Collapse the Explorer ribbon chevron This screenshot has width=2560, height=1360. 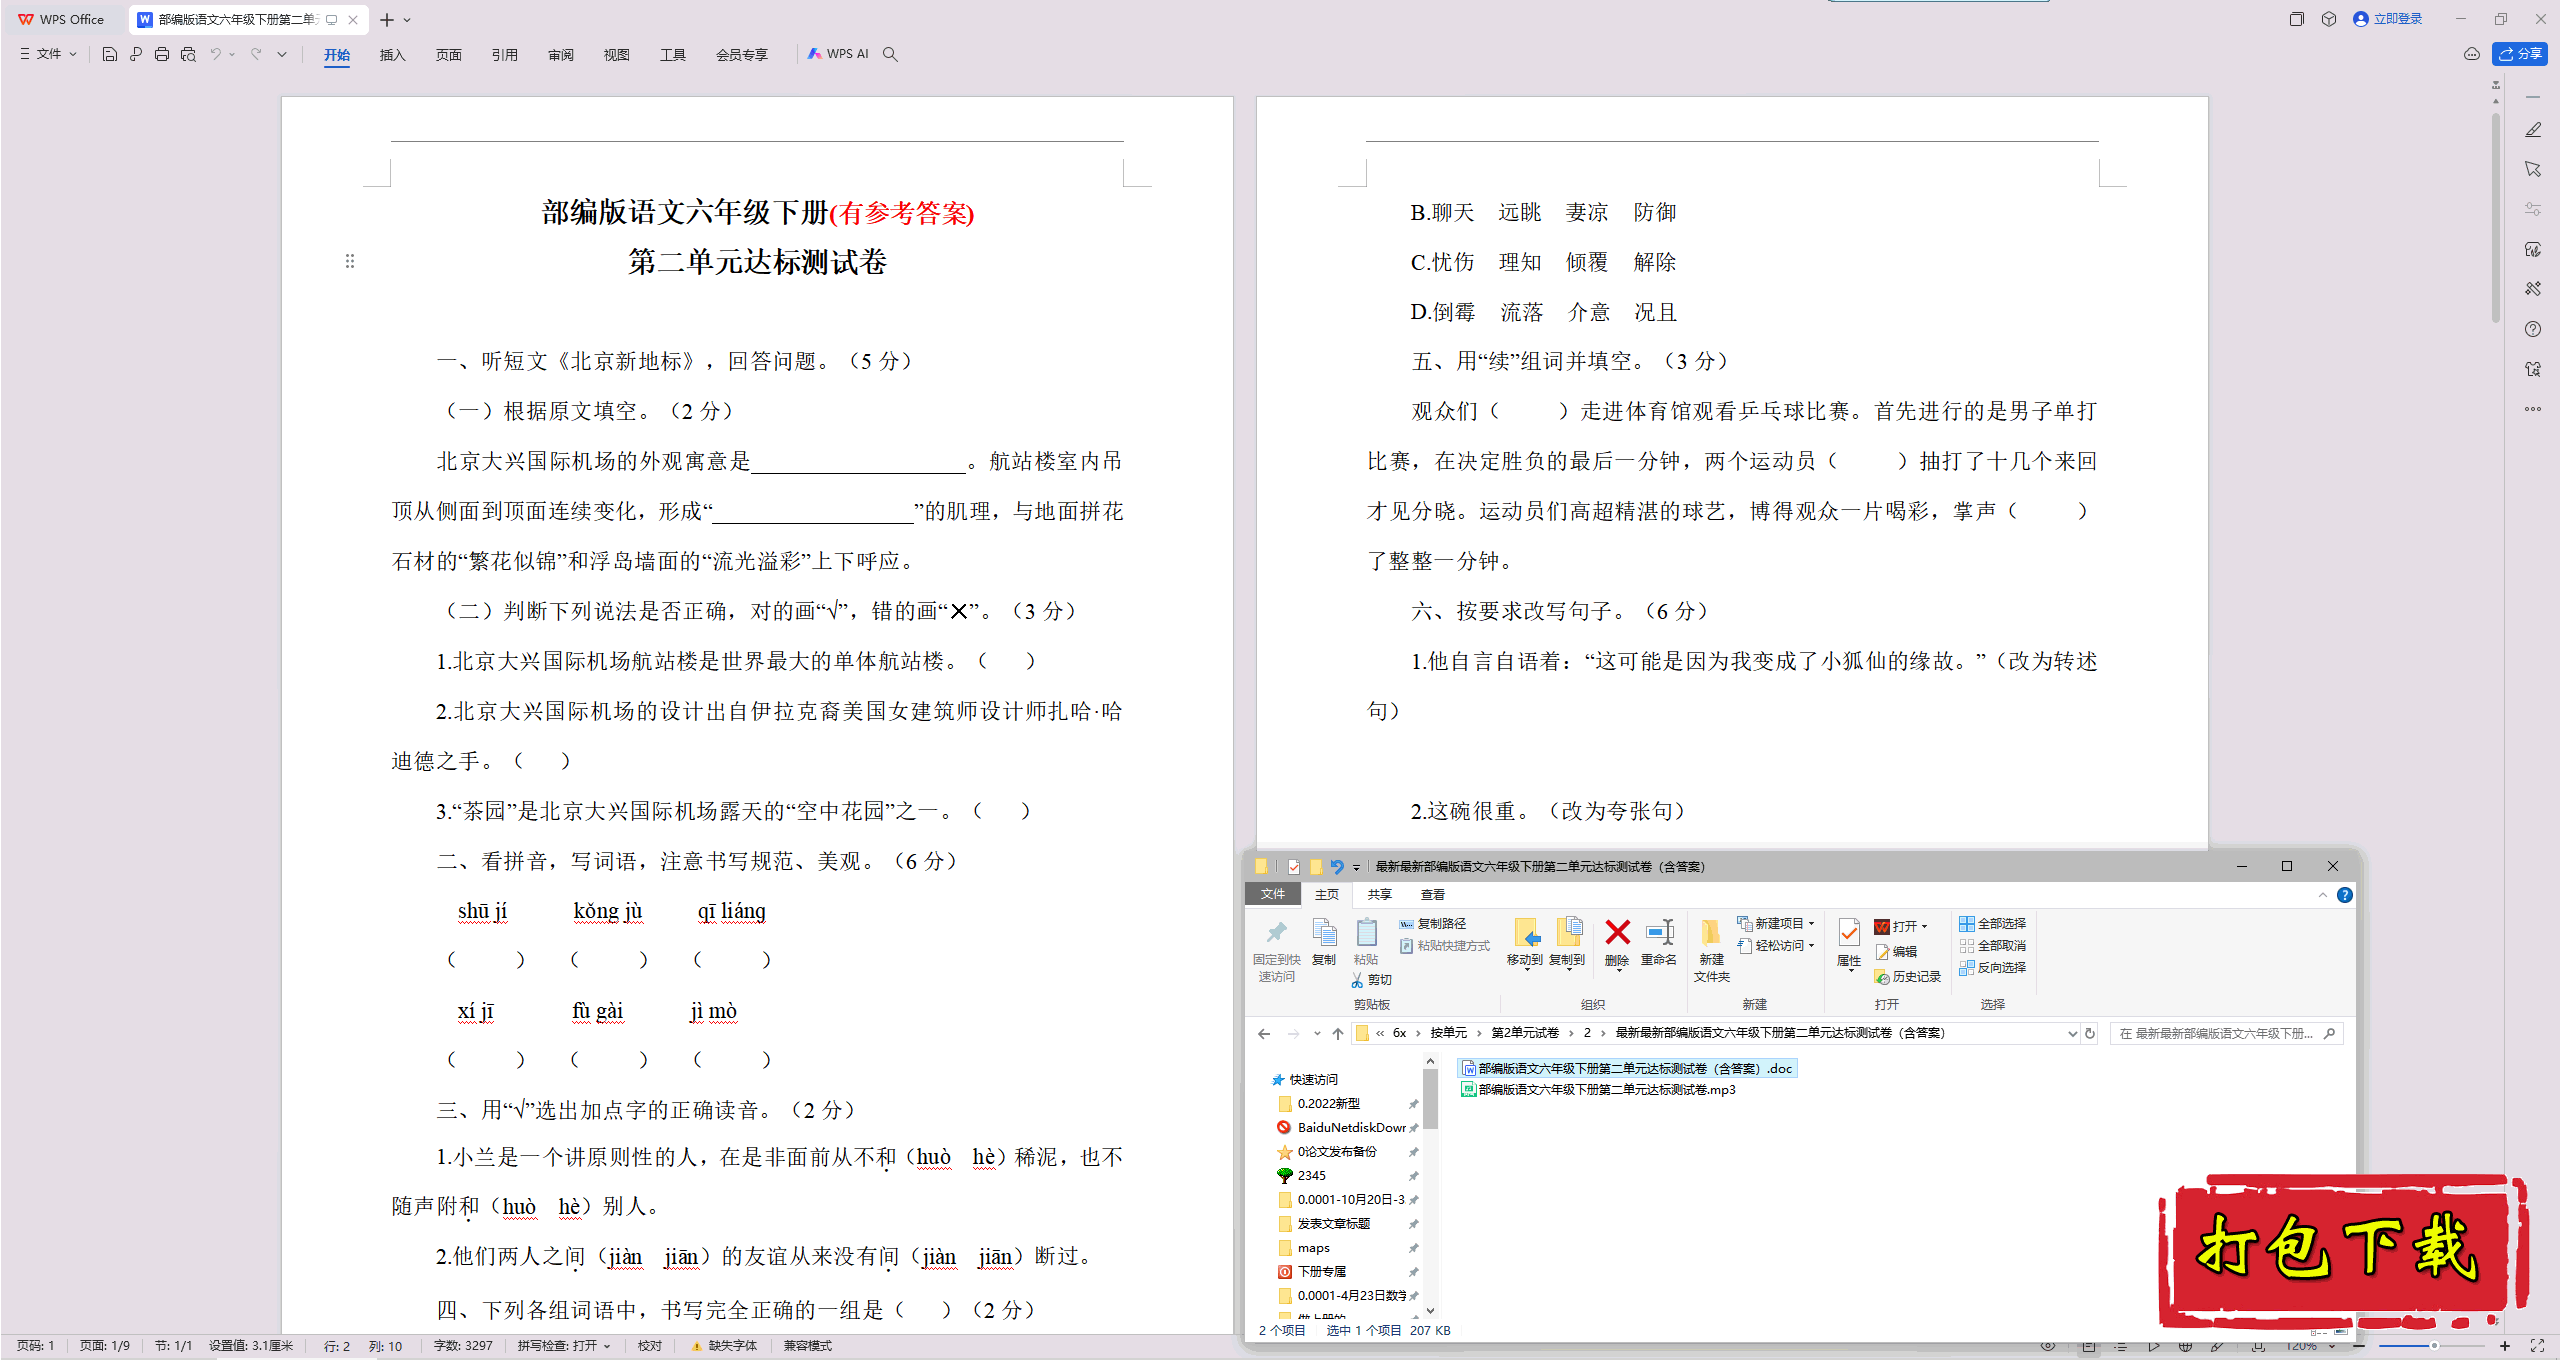click(x=2323, y=895)
